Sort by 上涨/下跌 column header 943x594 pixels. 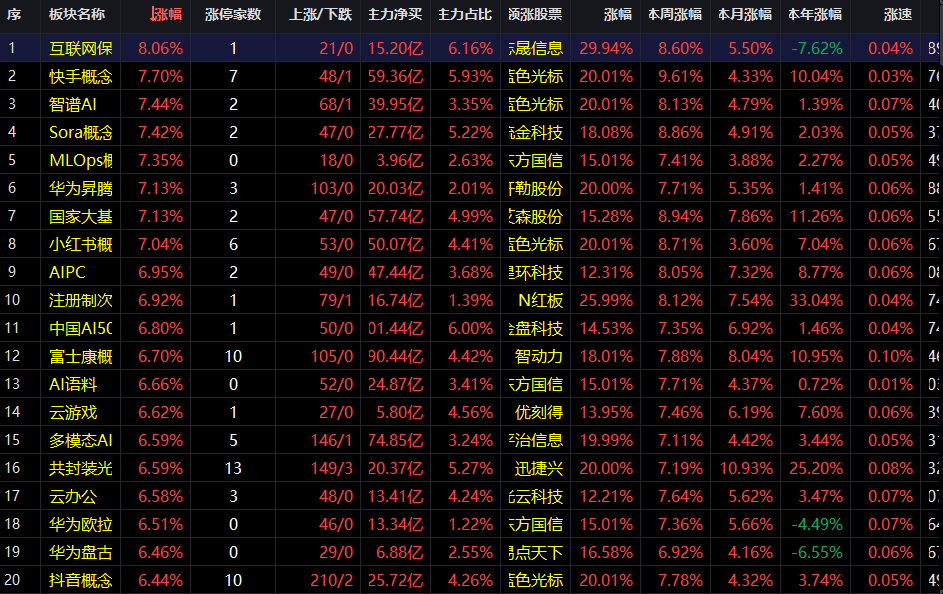(321, 14)
